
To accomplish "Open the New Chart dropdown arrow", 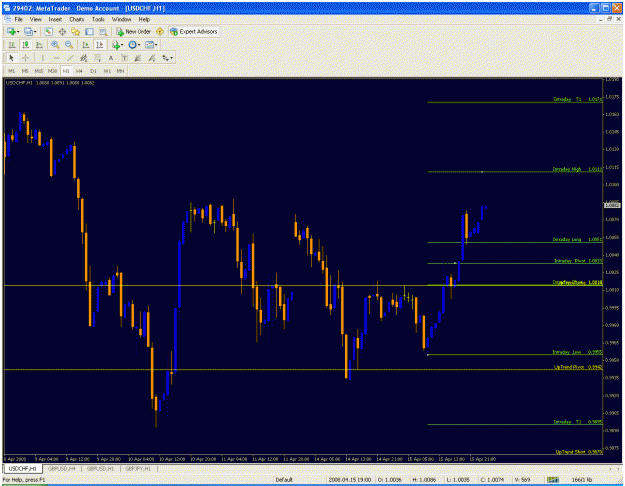I will pos(18,32).
